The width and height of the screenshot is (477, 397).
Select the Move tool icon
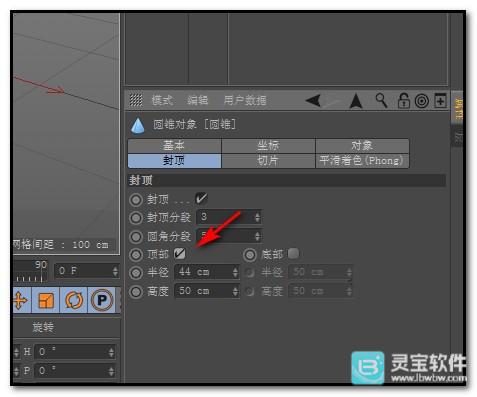[21, 300]
